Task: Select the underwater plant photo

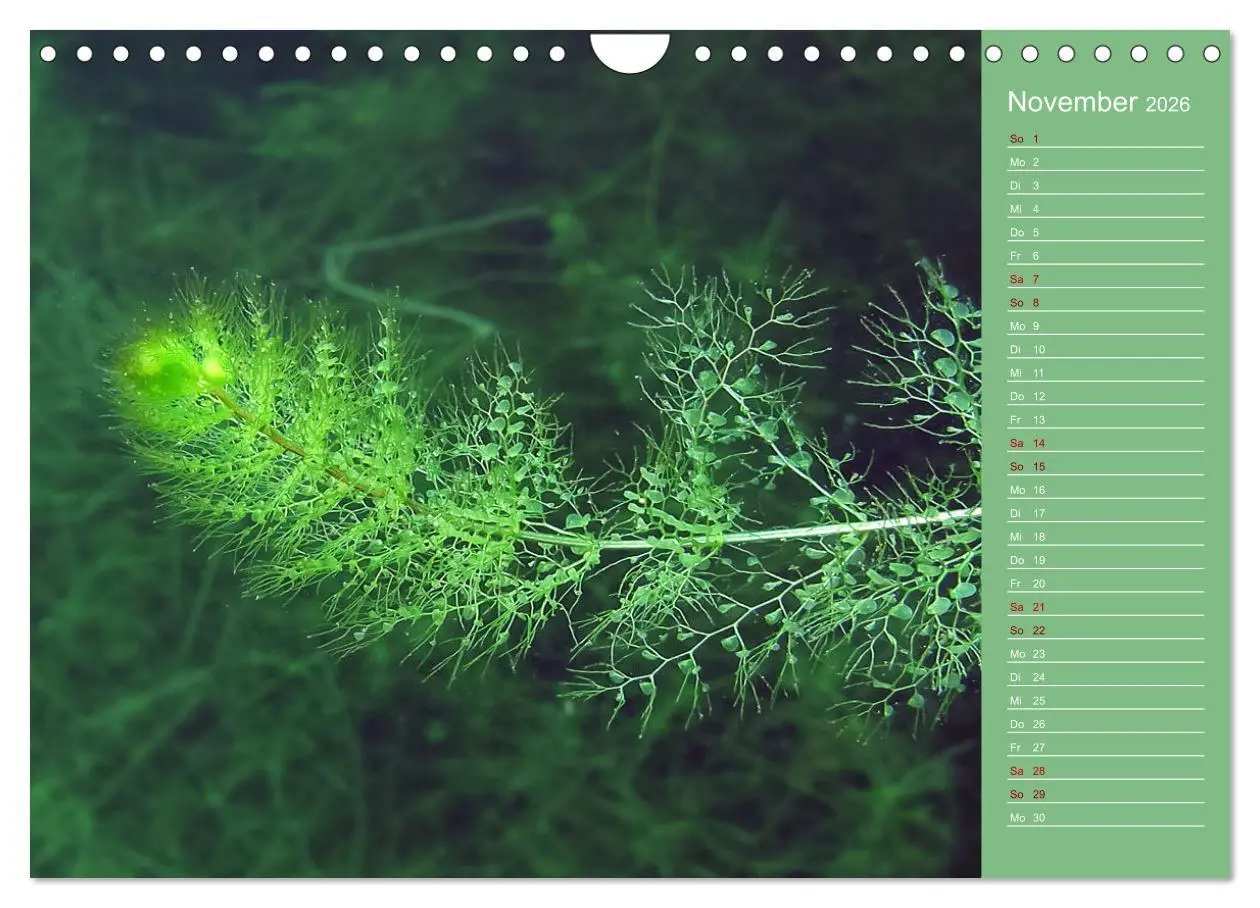Action: 506,454
